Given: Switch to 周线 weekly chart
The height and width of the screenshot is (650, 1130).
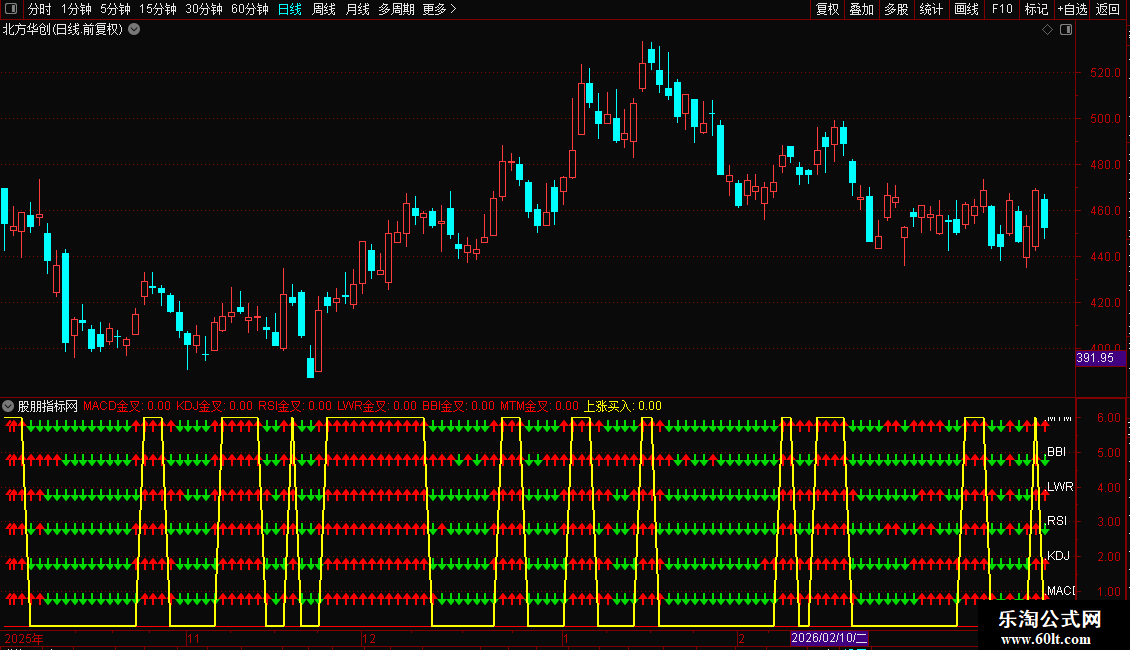Looking at the screenshot, I should 324,9.
